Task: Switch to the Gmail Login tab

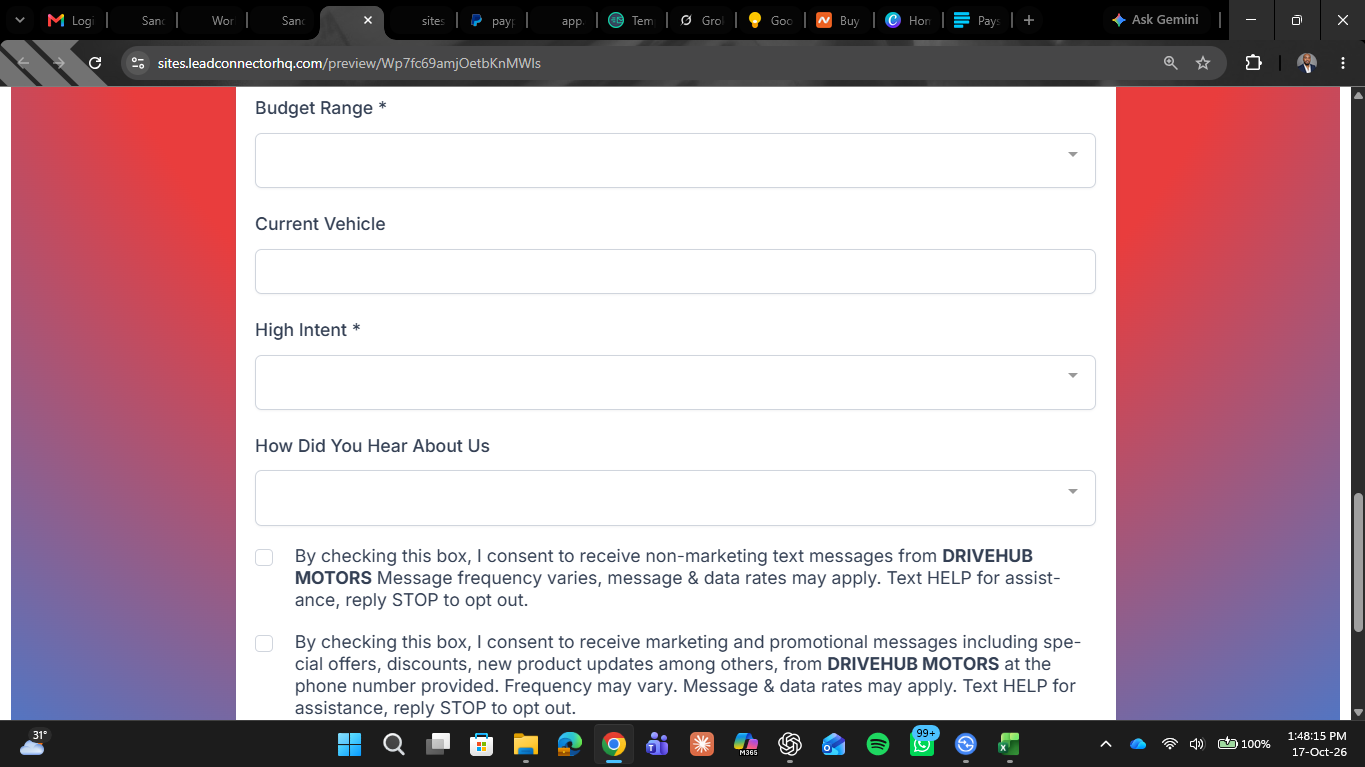Action: (x=70, y=20)
